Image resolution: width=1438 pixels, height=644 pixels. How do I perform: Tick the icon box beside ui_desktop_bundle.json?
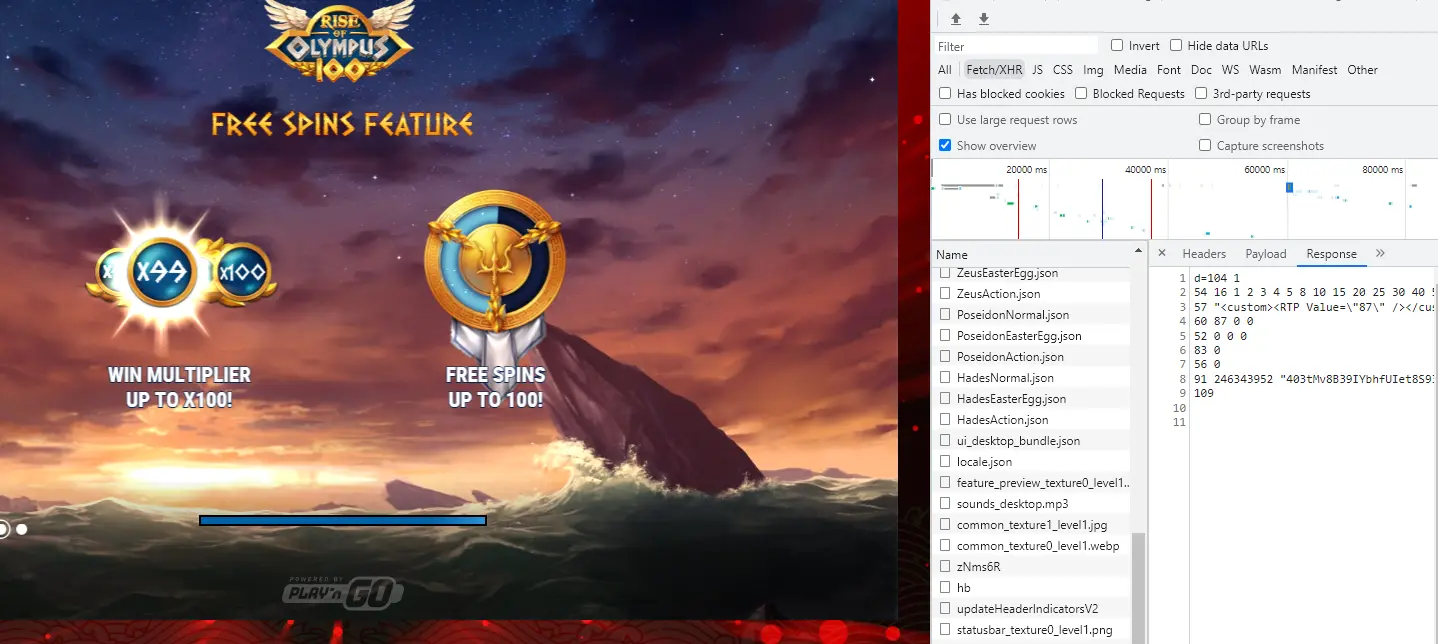pyautogui.click(x=945, y=441)
